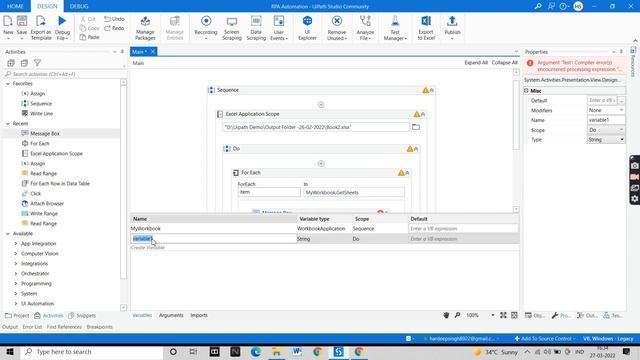This screenshot has width=640, height=360.
Task: Open Microsoft Word from taskbar
Action: coord(297,351)
